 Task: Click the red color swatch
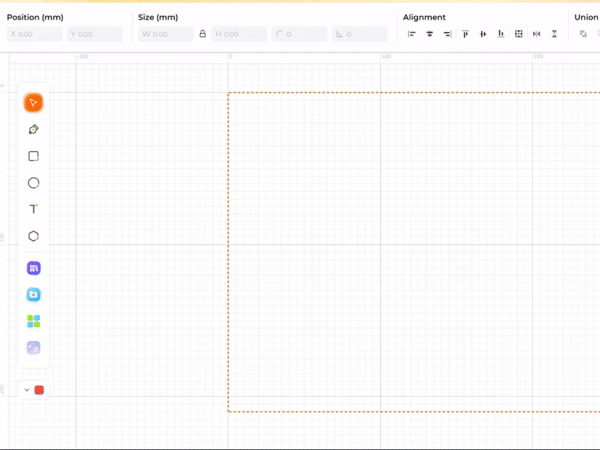(39, 390)
